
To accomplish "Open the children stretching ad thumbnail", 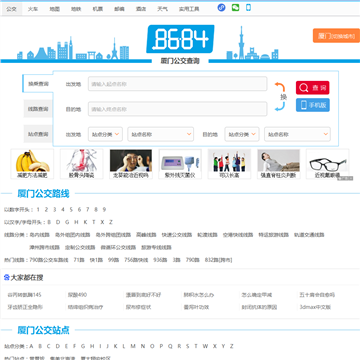I will coord(229,164).
